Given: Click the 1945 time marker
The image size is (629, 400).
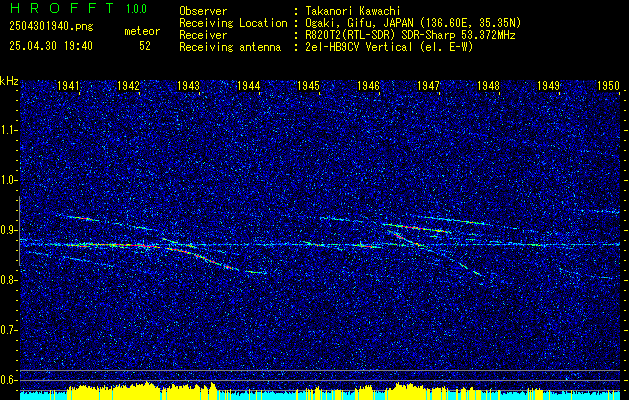Looking at the screenshot, I should [308, 85].
